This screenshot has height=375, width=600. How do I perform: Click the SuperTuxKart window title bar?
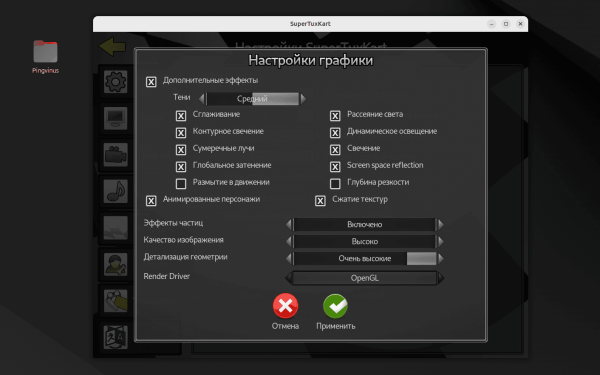pos(310,24)
